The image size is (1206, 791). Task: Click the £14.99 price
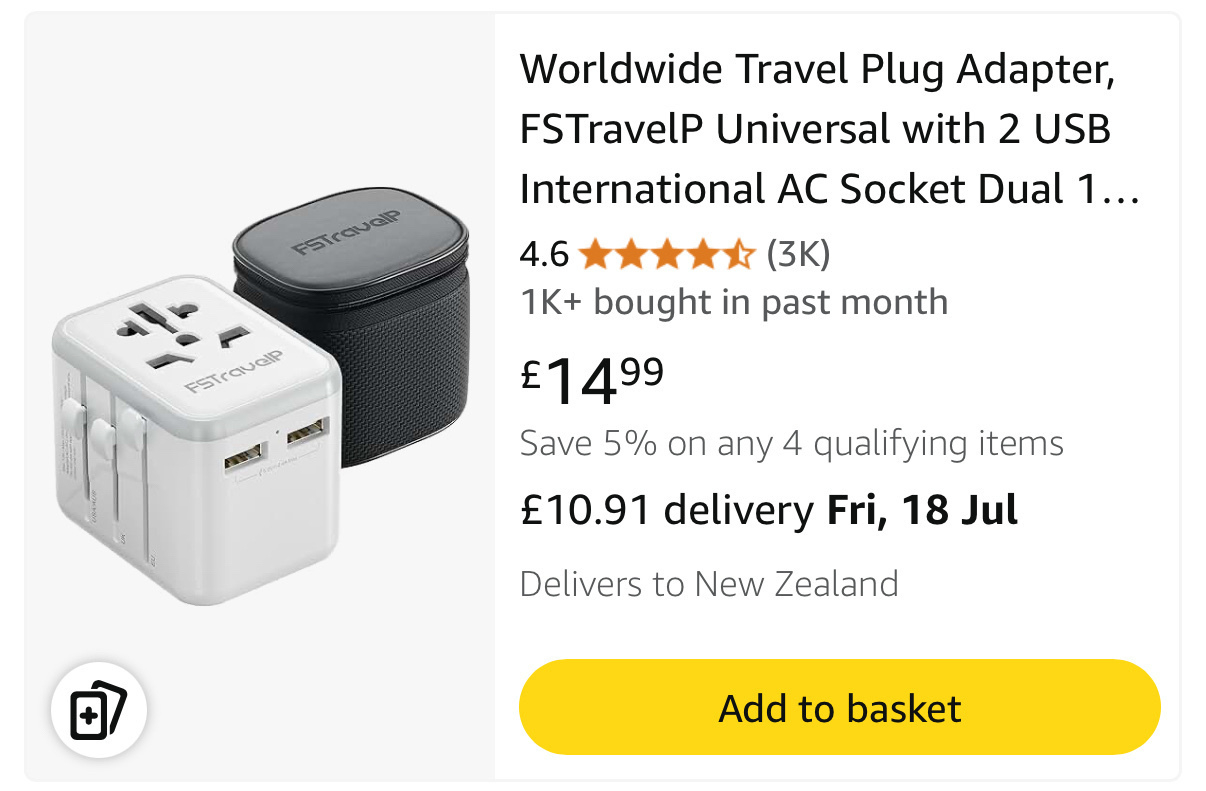[x=592, y=381]
